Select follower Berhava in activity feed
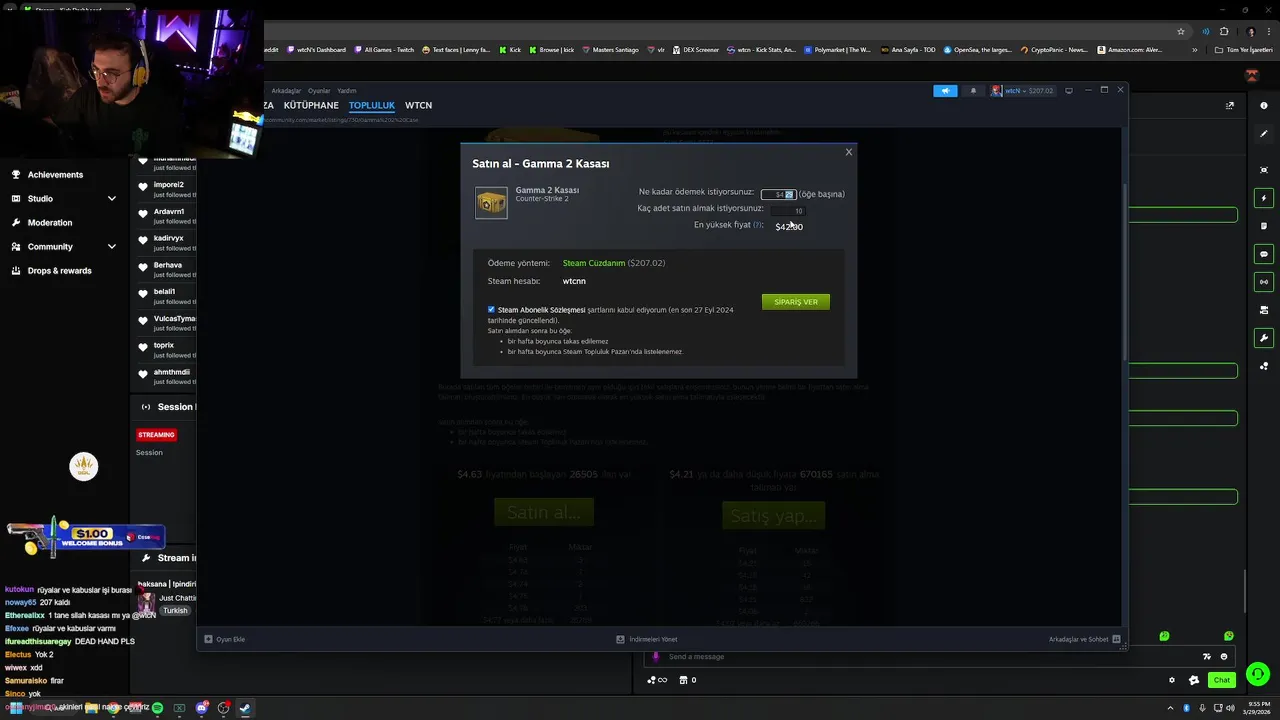The width and height of the screenshot is (1280, 720). (167, 265)
